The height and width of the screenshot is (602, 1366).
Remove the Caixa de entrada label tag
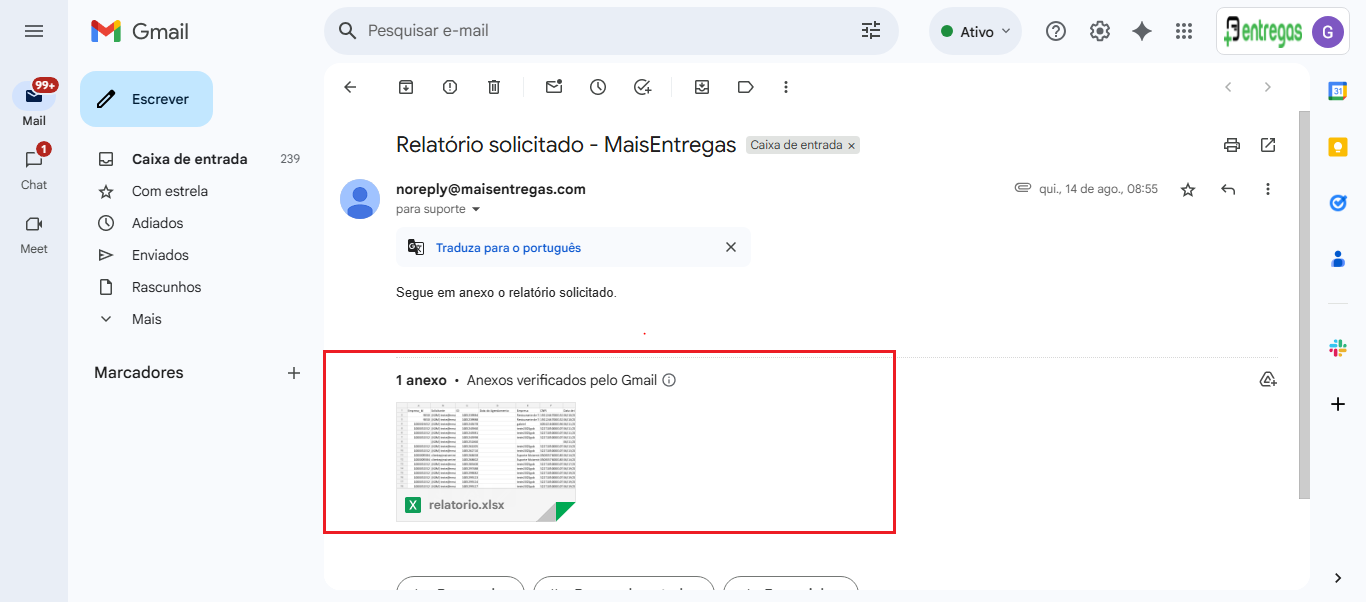point(852,146)
